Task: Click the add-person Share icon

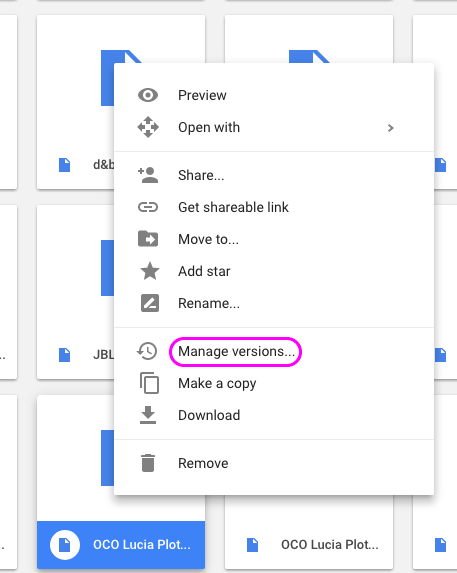Action: click(148, 175)
